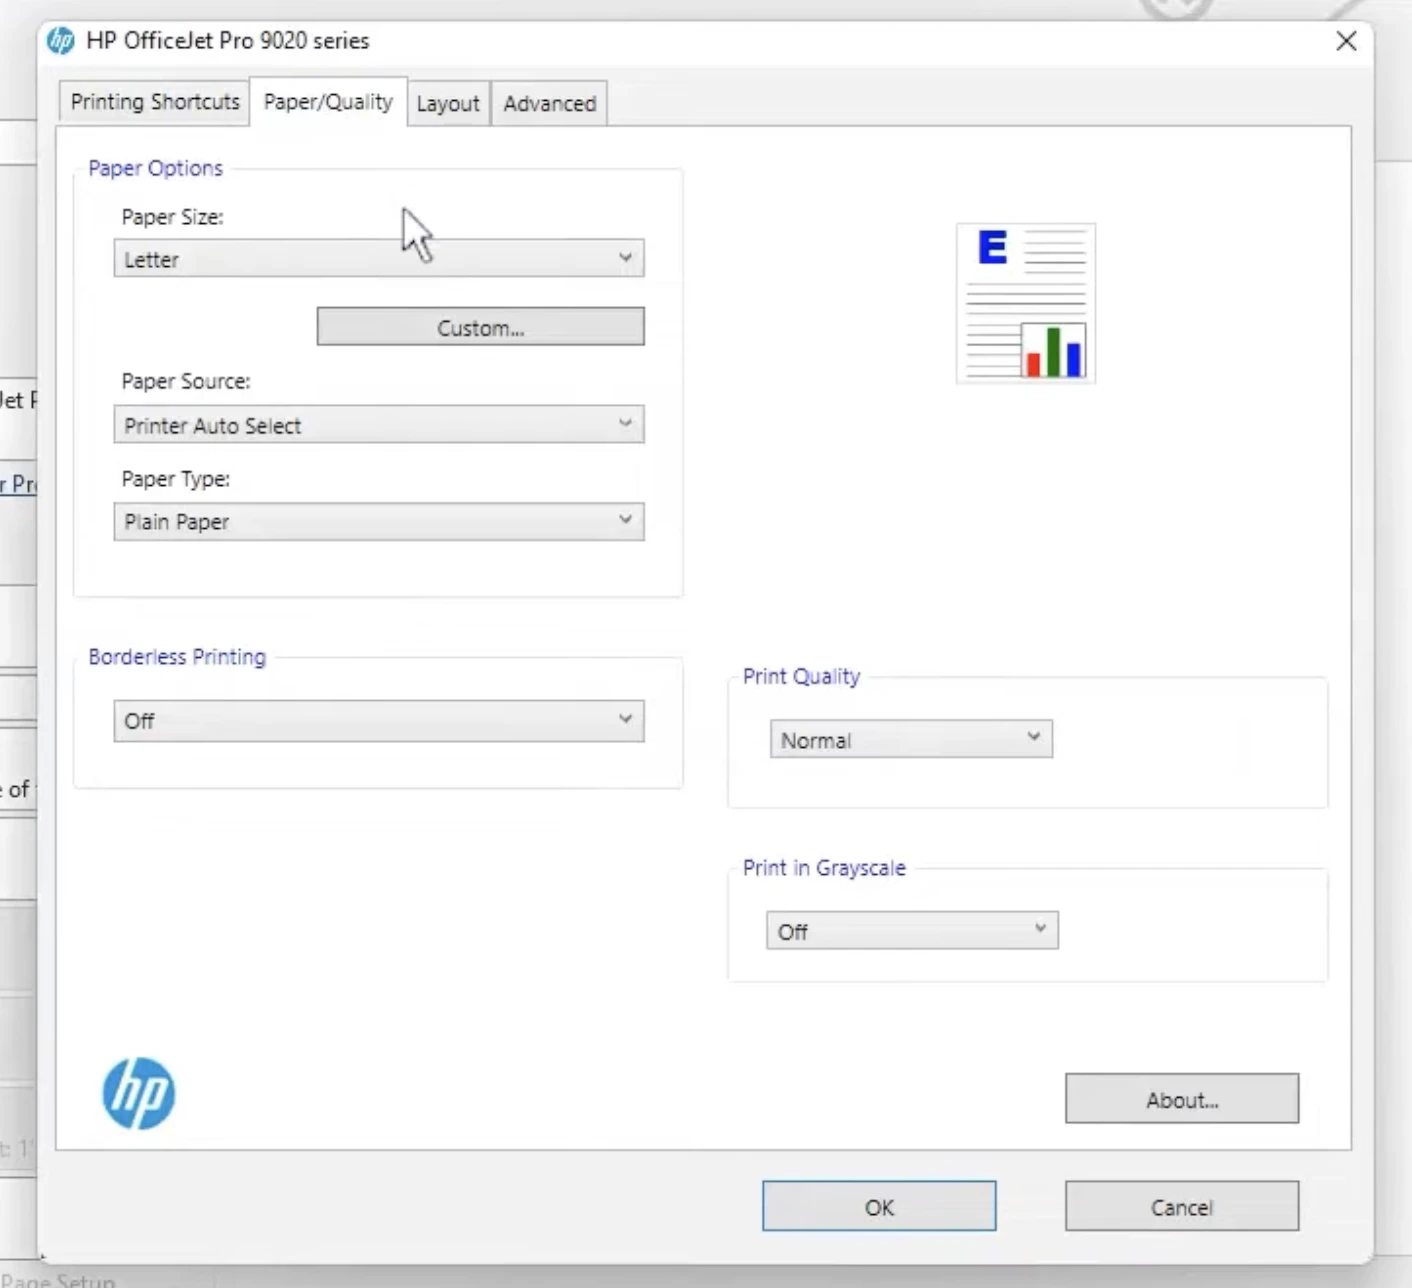This screenshot has width=1412, height=1288.
Task: Click the document preview thumbnail
Action: click(1026, 303)
